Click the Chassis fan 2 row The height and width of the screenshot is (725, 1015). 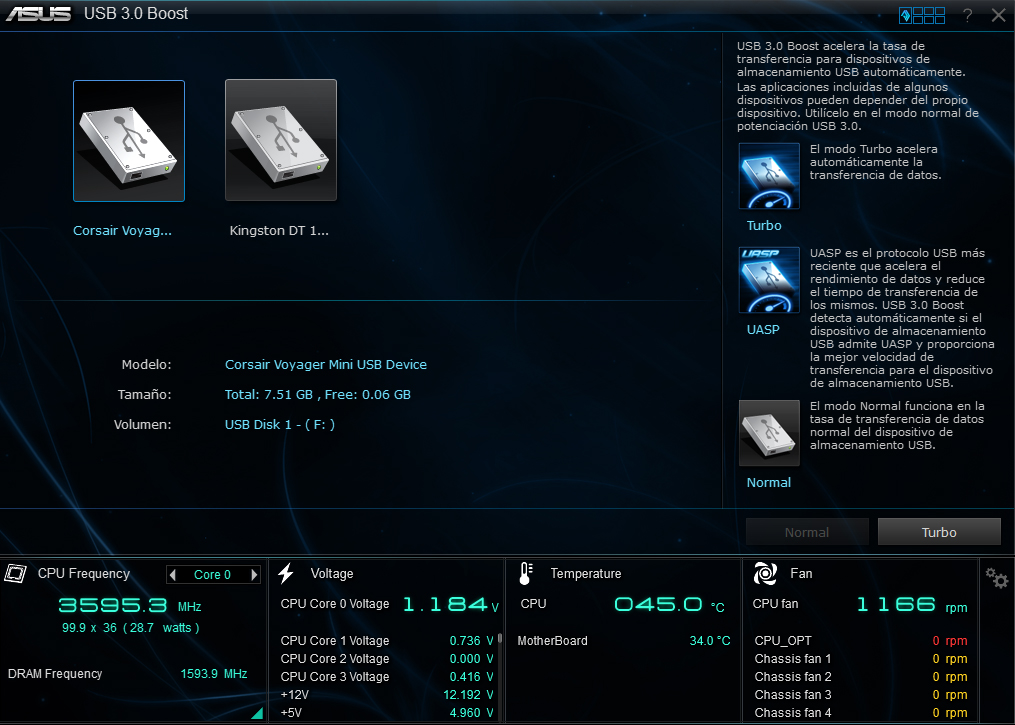point(861,677)
